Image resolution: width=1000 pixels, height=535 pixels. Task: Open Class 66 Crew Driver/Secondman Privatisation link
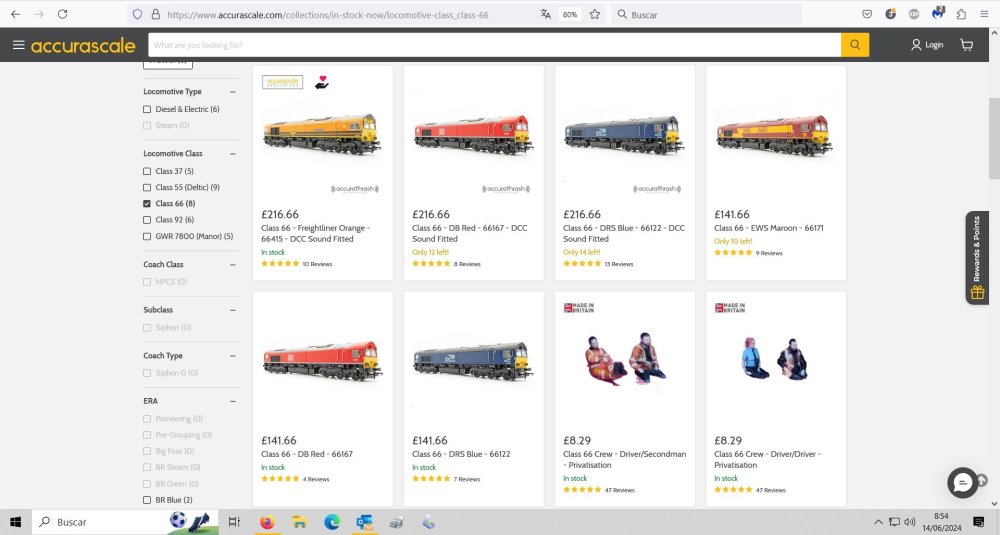point(624,459)
